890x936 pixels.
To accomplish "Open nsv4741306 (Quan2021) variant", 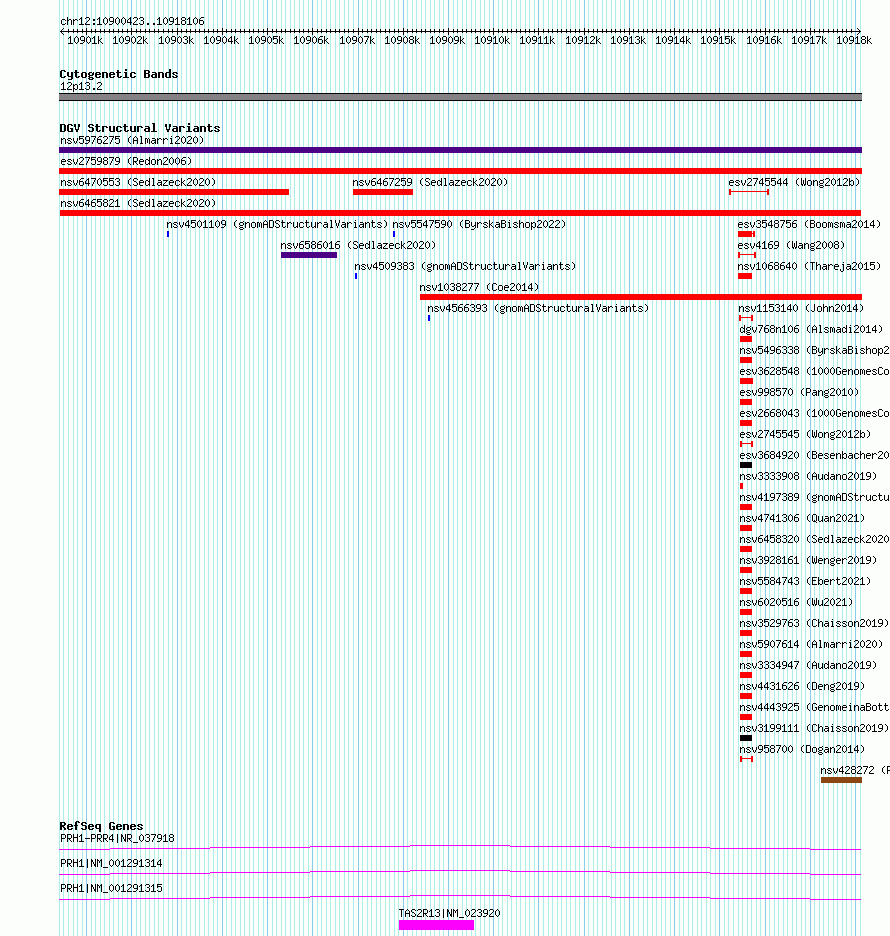I will (802, 518).
